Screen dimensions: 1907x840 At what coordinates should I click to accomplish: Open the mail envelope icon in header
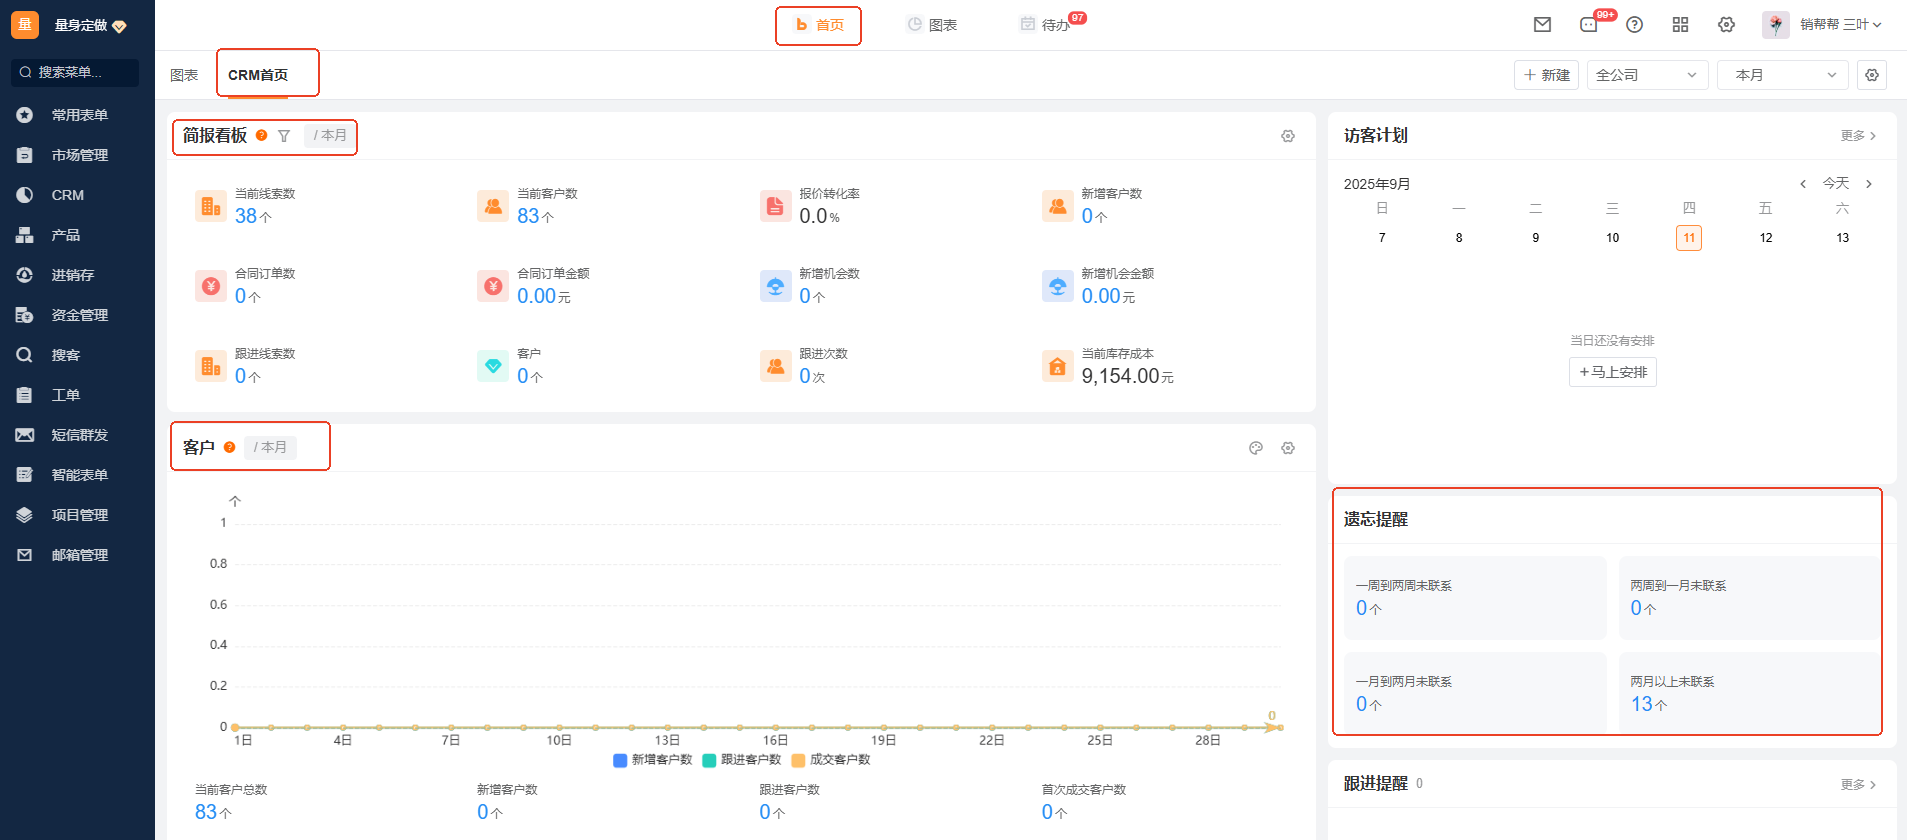point(1542,25)
